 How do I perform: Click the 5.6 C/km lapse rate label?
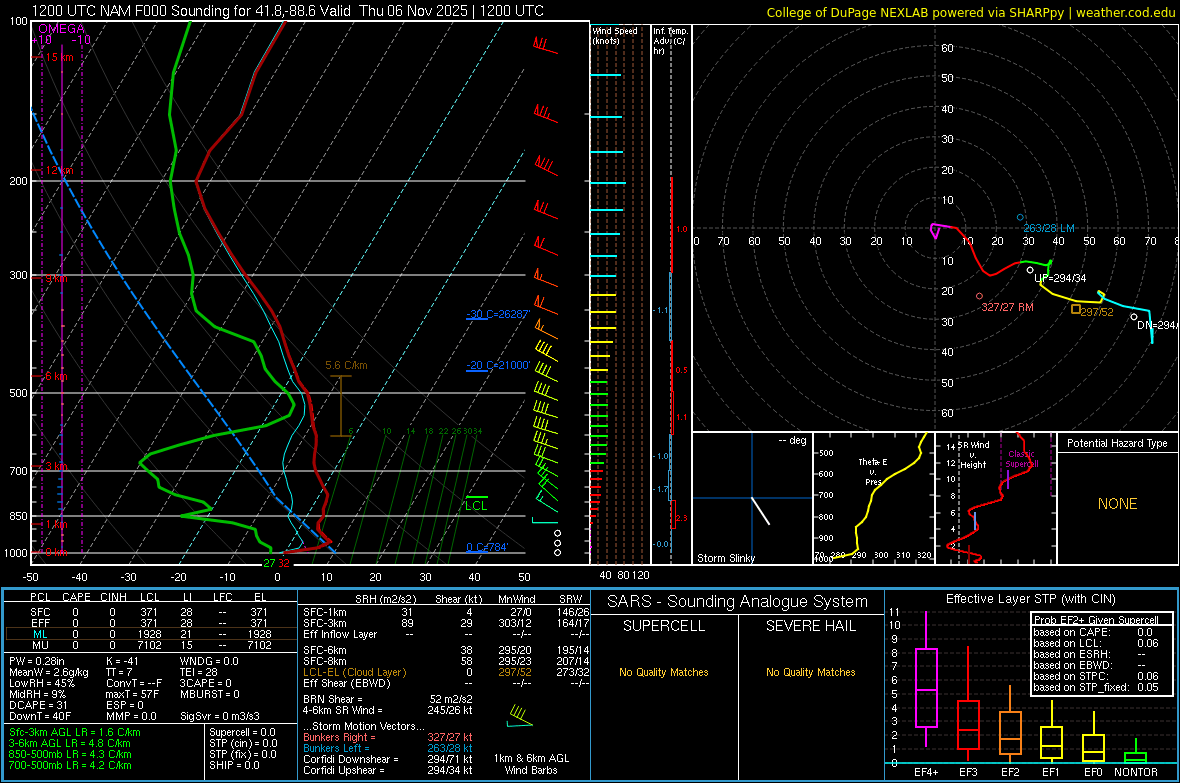pyautogui.click(x=346, y=365)
